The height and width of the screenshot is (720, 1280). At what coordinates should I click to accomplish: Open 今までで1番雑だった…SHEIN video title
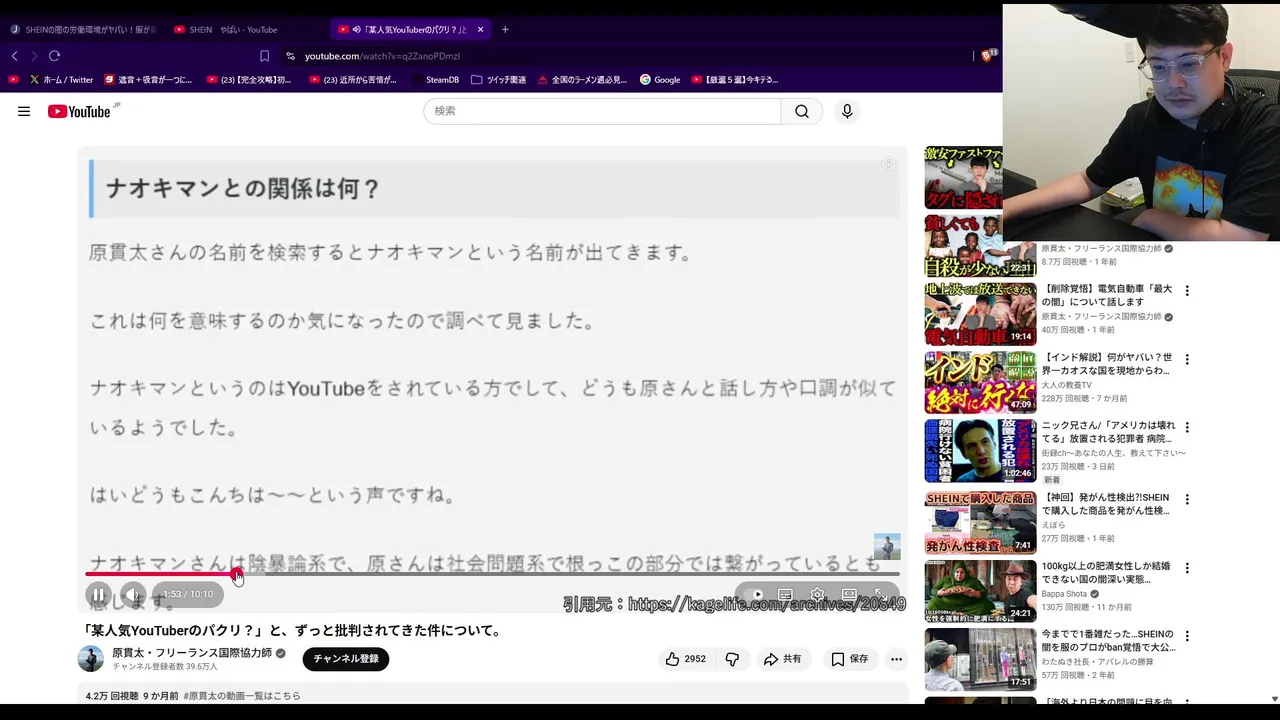tap(1108, 641)
